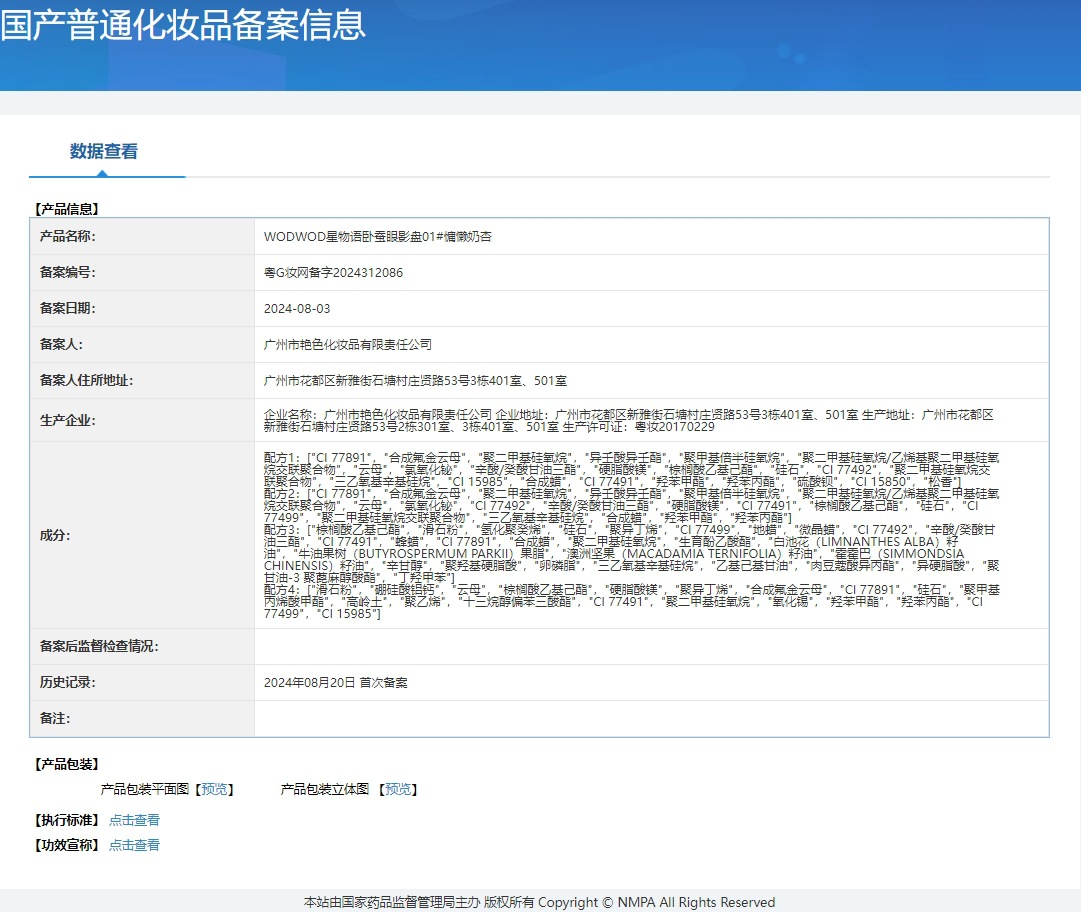Click the 备案日期 row label
This screenshot has width=1081, height=912.
(68, 309)
